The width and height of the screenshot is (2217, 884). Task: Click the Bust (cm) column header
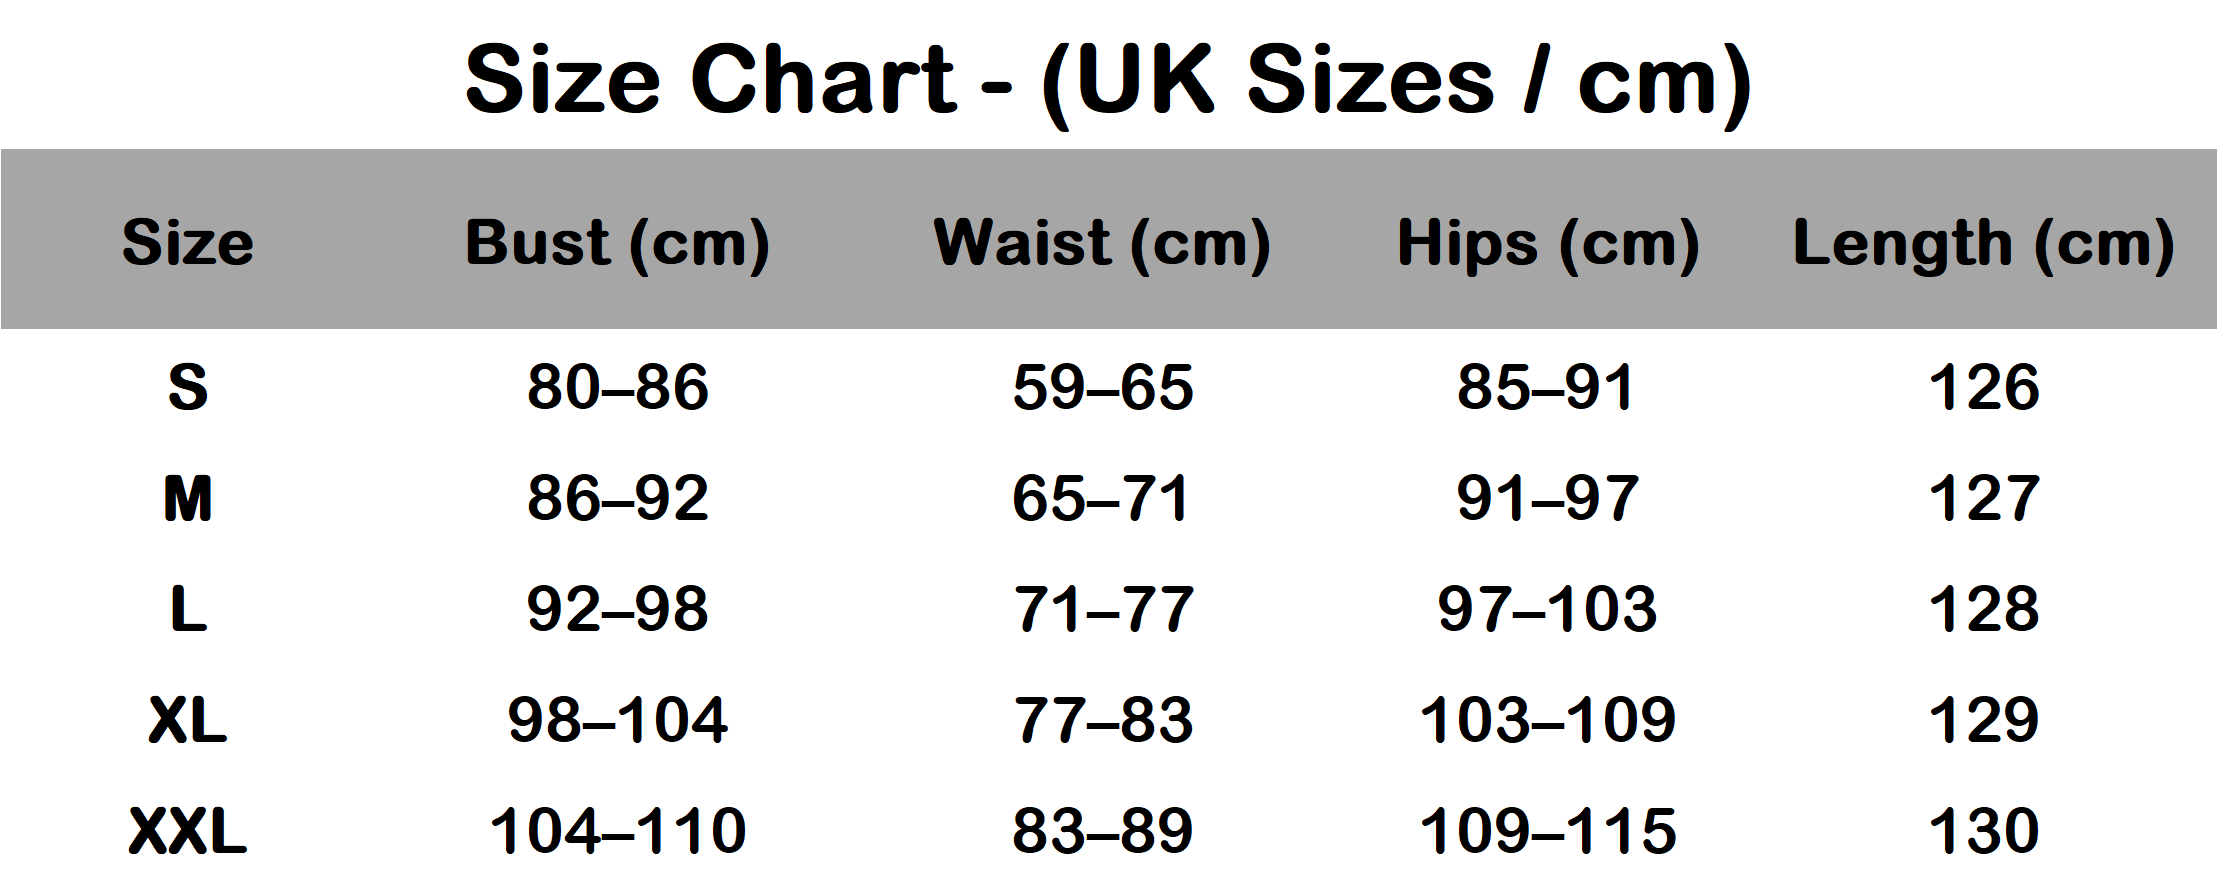617,243
